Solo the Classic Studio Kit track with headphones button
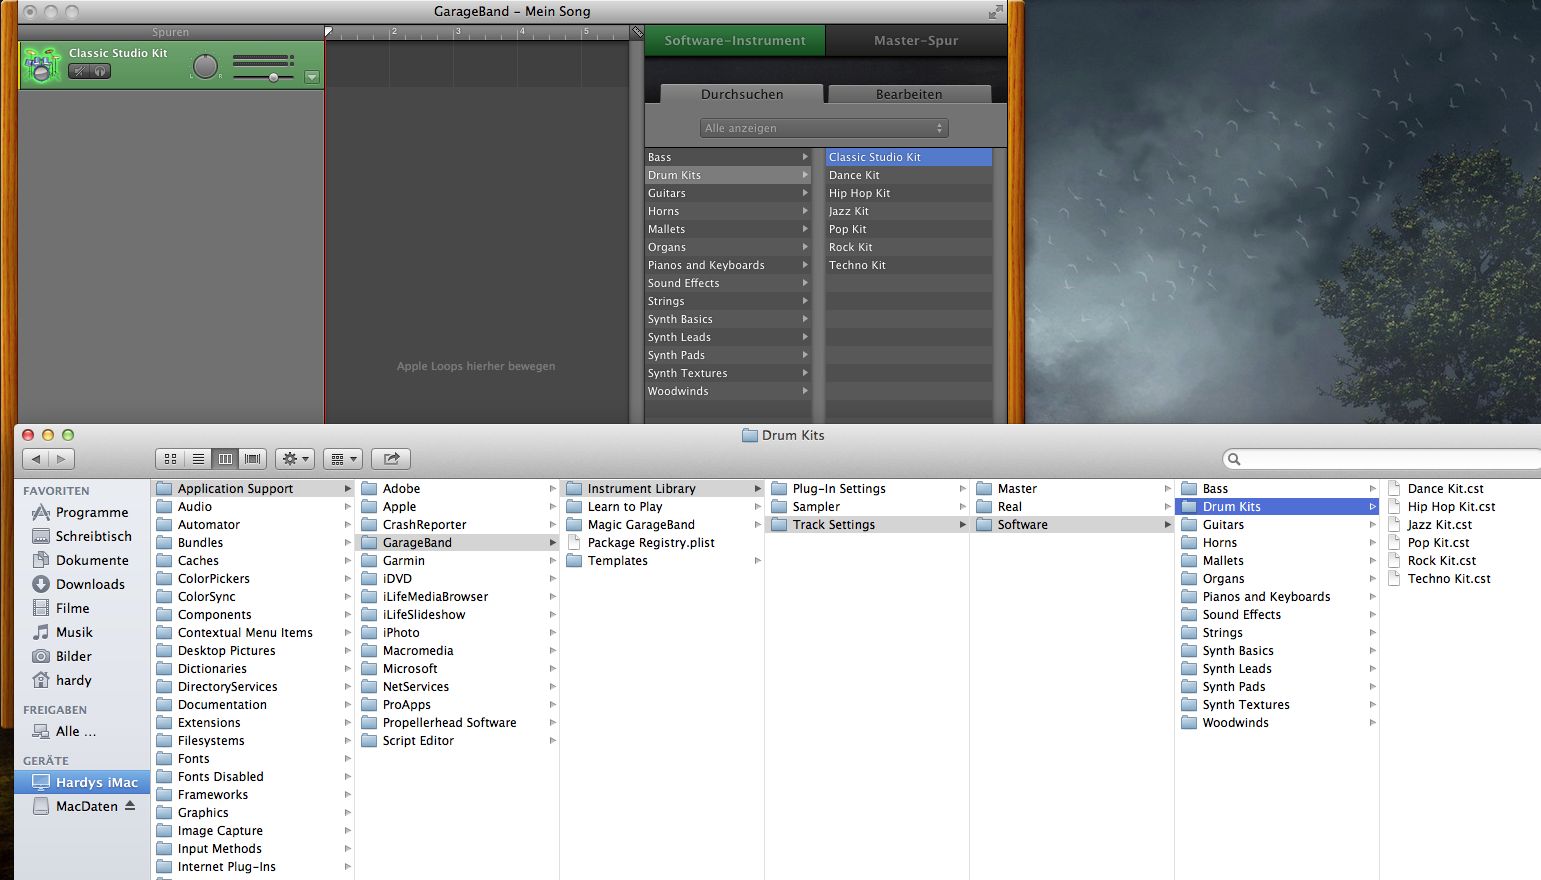 point(100,71)
